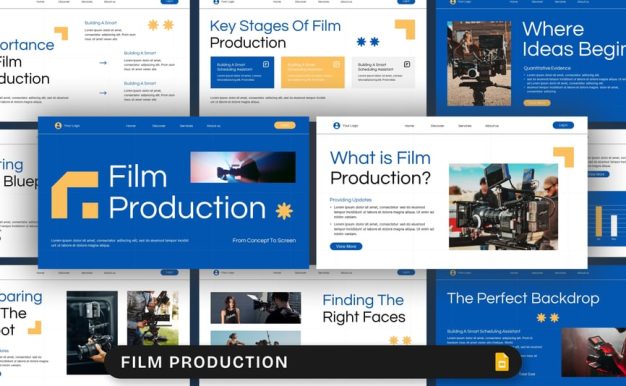Screen dimensions: 626x386
Task: Open the Home menu item on the blue title slide
Action: 131,126
